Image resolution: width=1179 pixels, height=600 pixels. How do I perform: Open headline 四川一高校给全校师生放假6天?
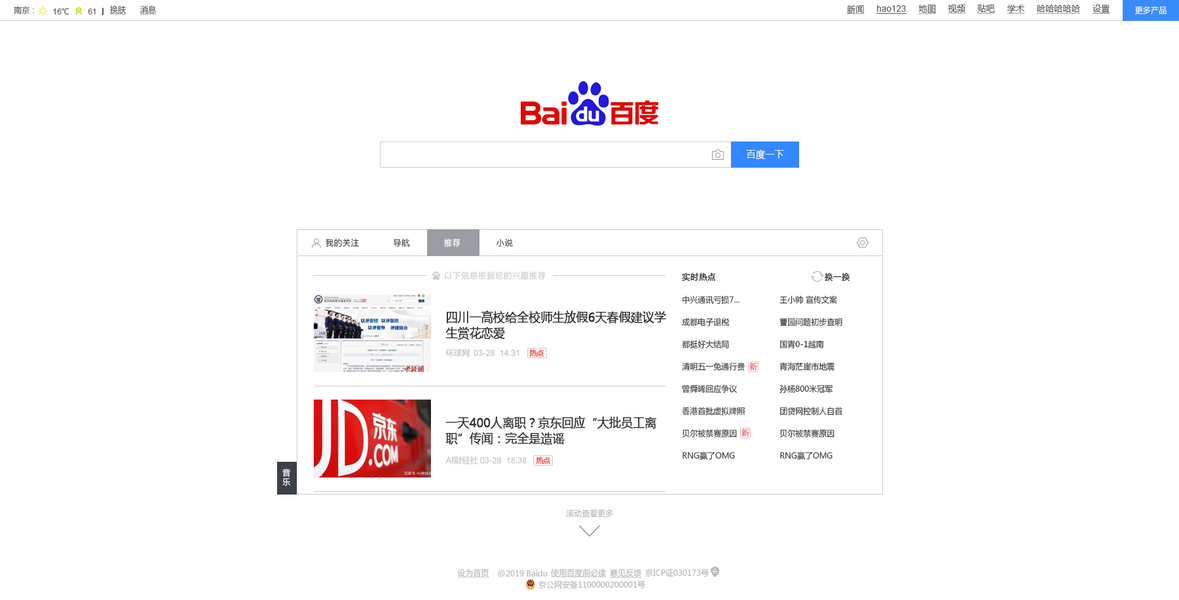point(556,325)
